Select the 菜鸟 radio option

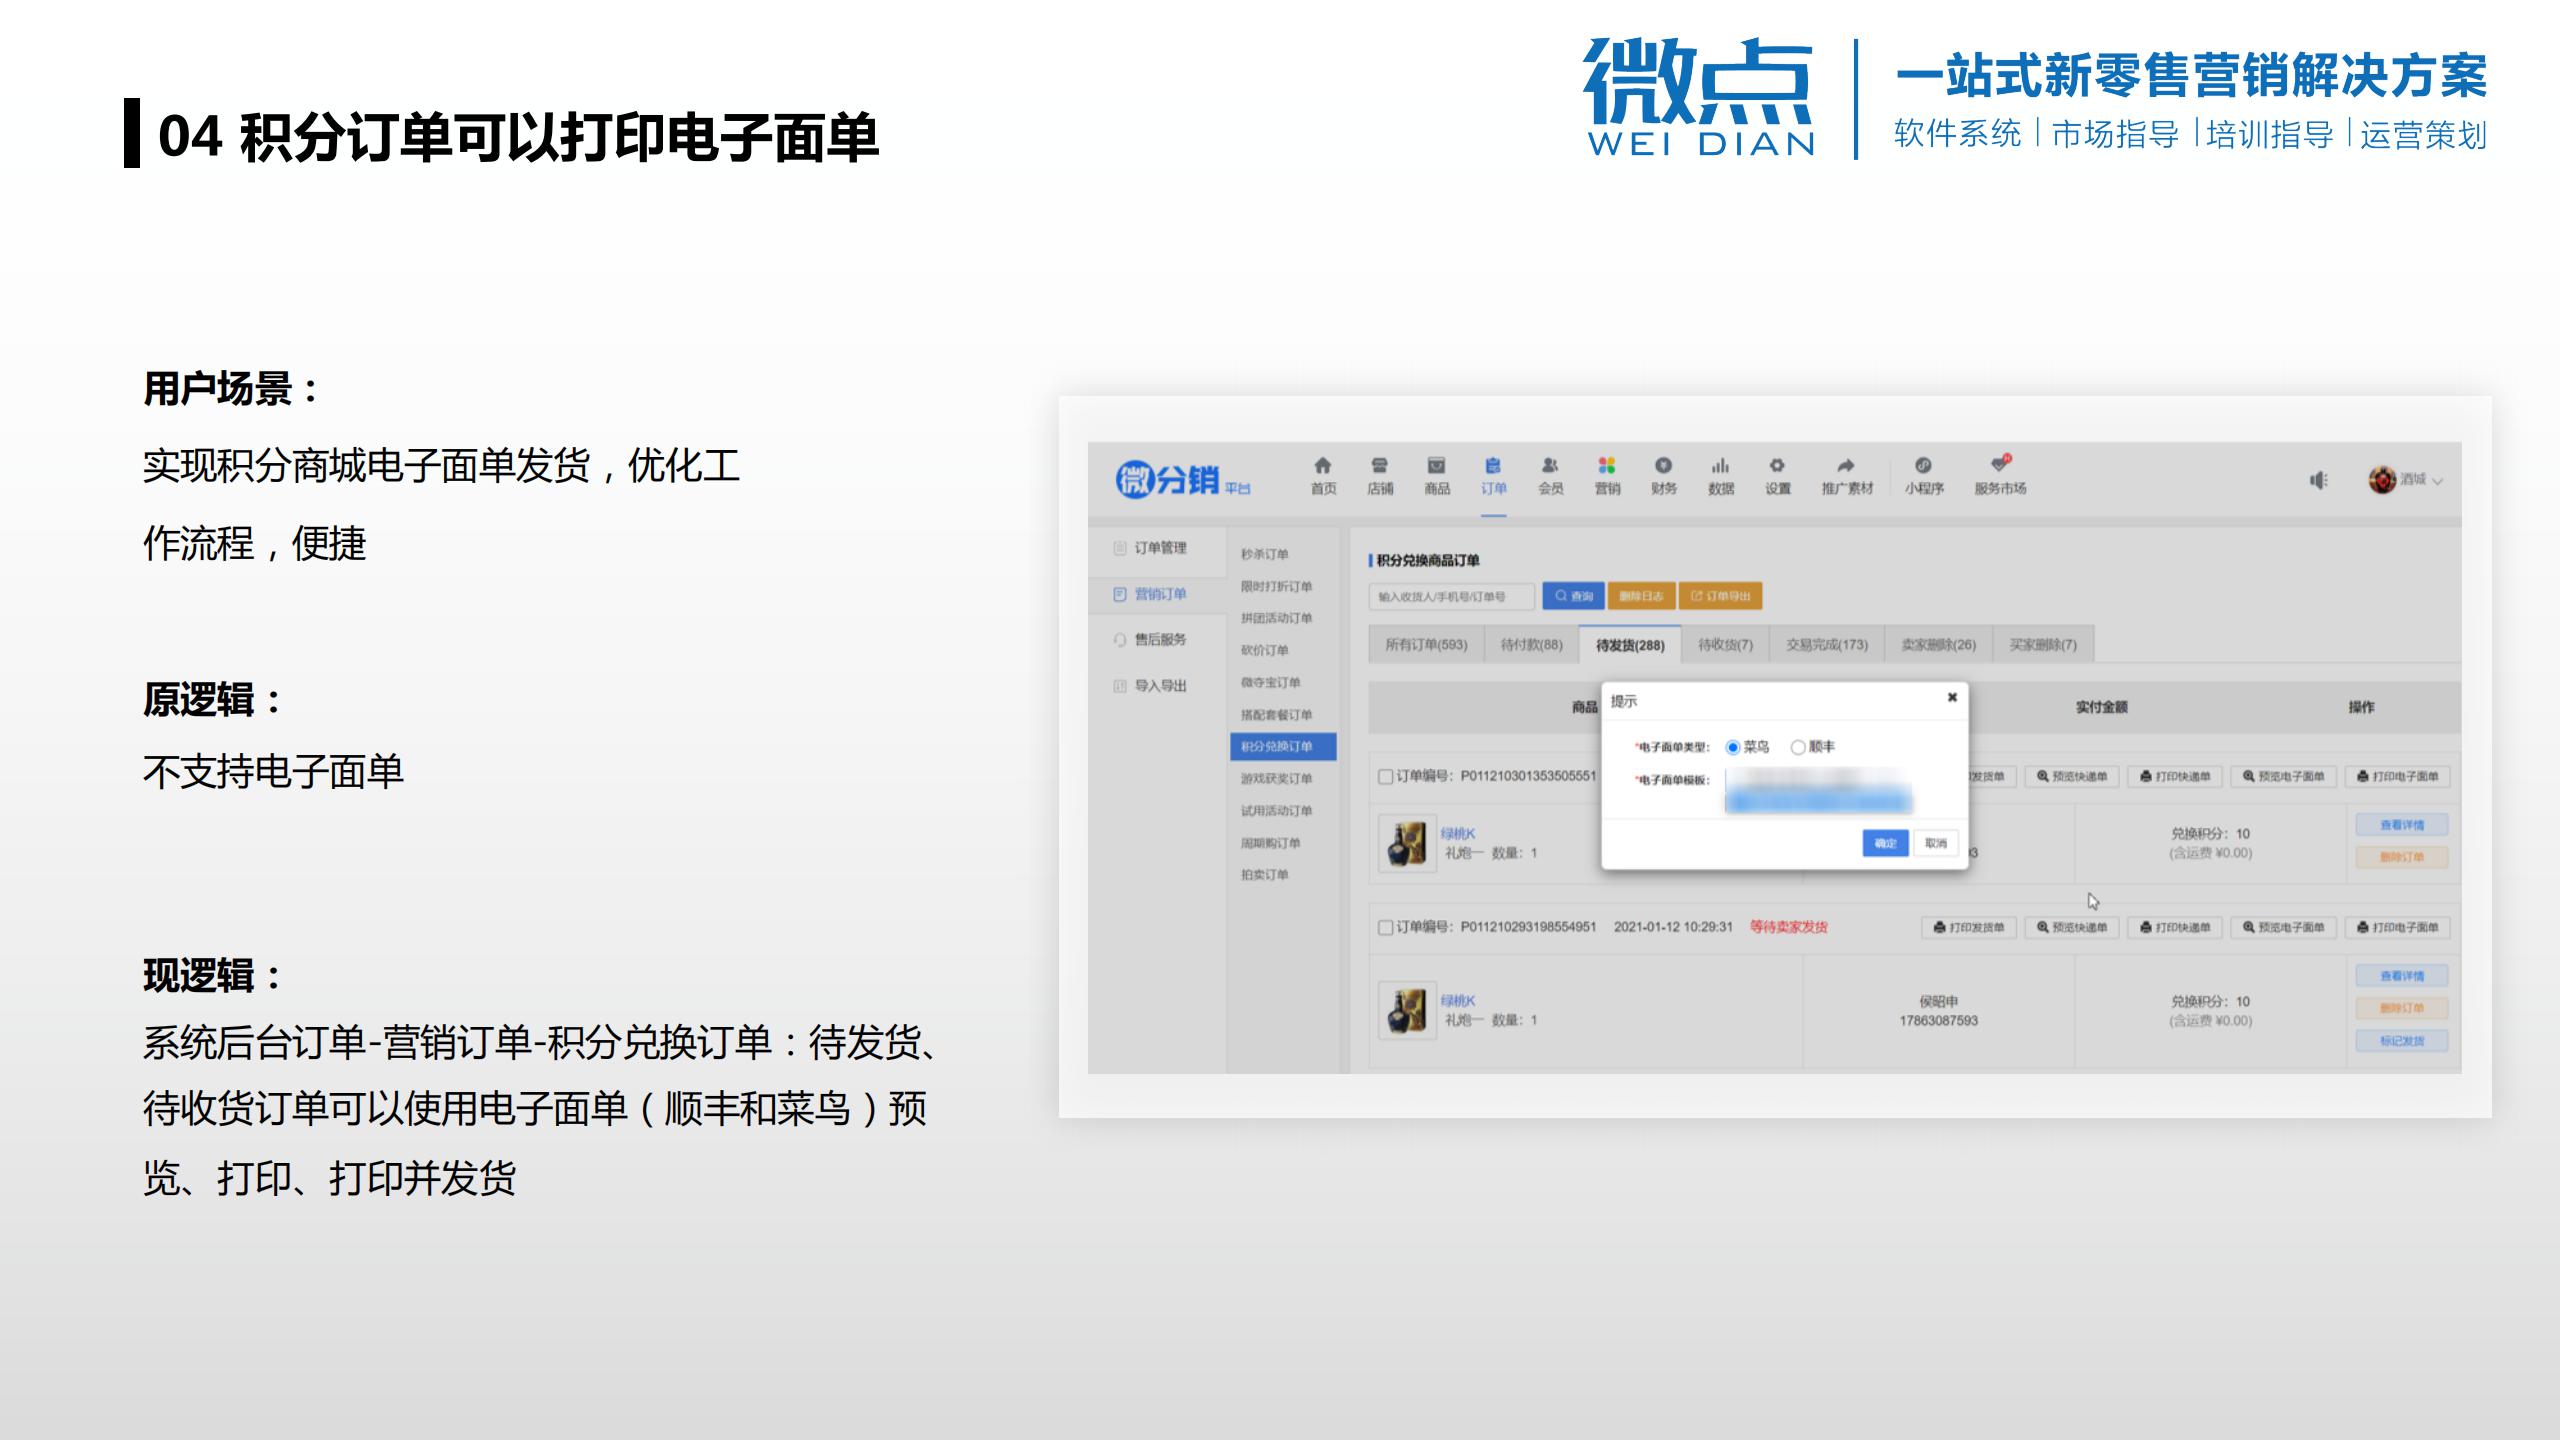(1733, 748)
